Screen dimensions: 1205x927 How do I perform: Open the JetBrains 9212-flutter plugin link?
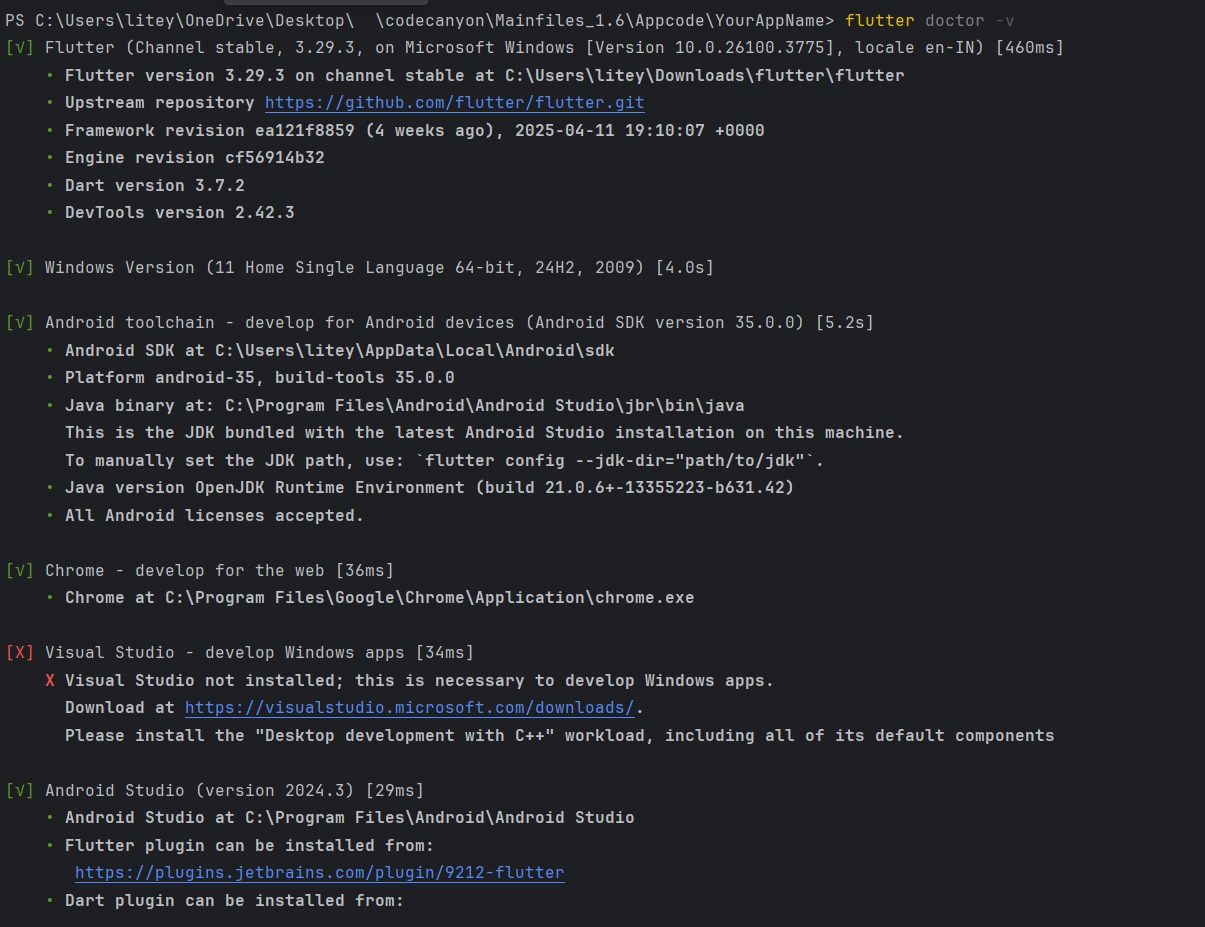click(x=320, y=873)
